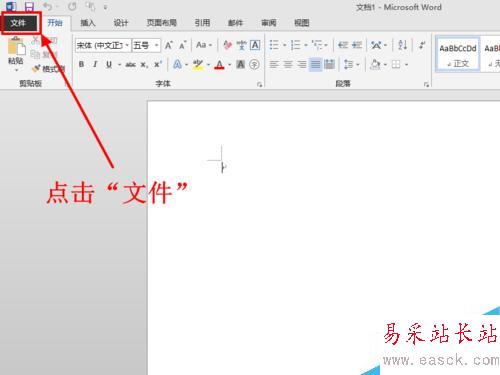Open Line and Paragraph Spacing menu
This screenshot has height=375, width=500.
pos(351,64)
